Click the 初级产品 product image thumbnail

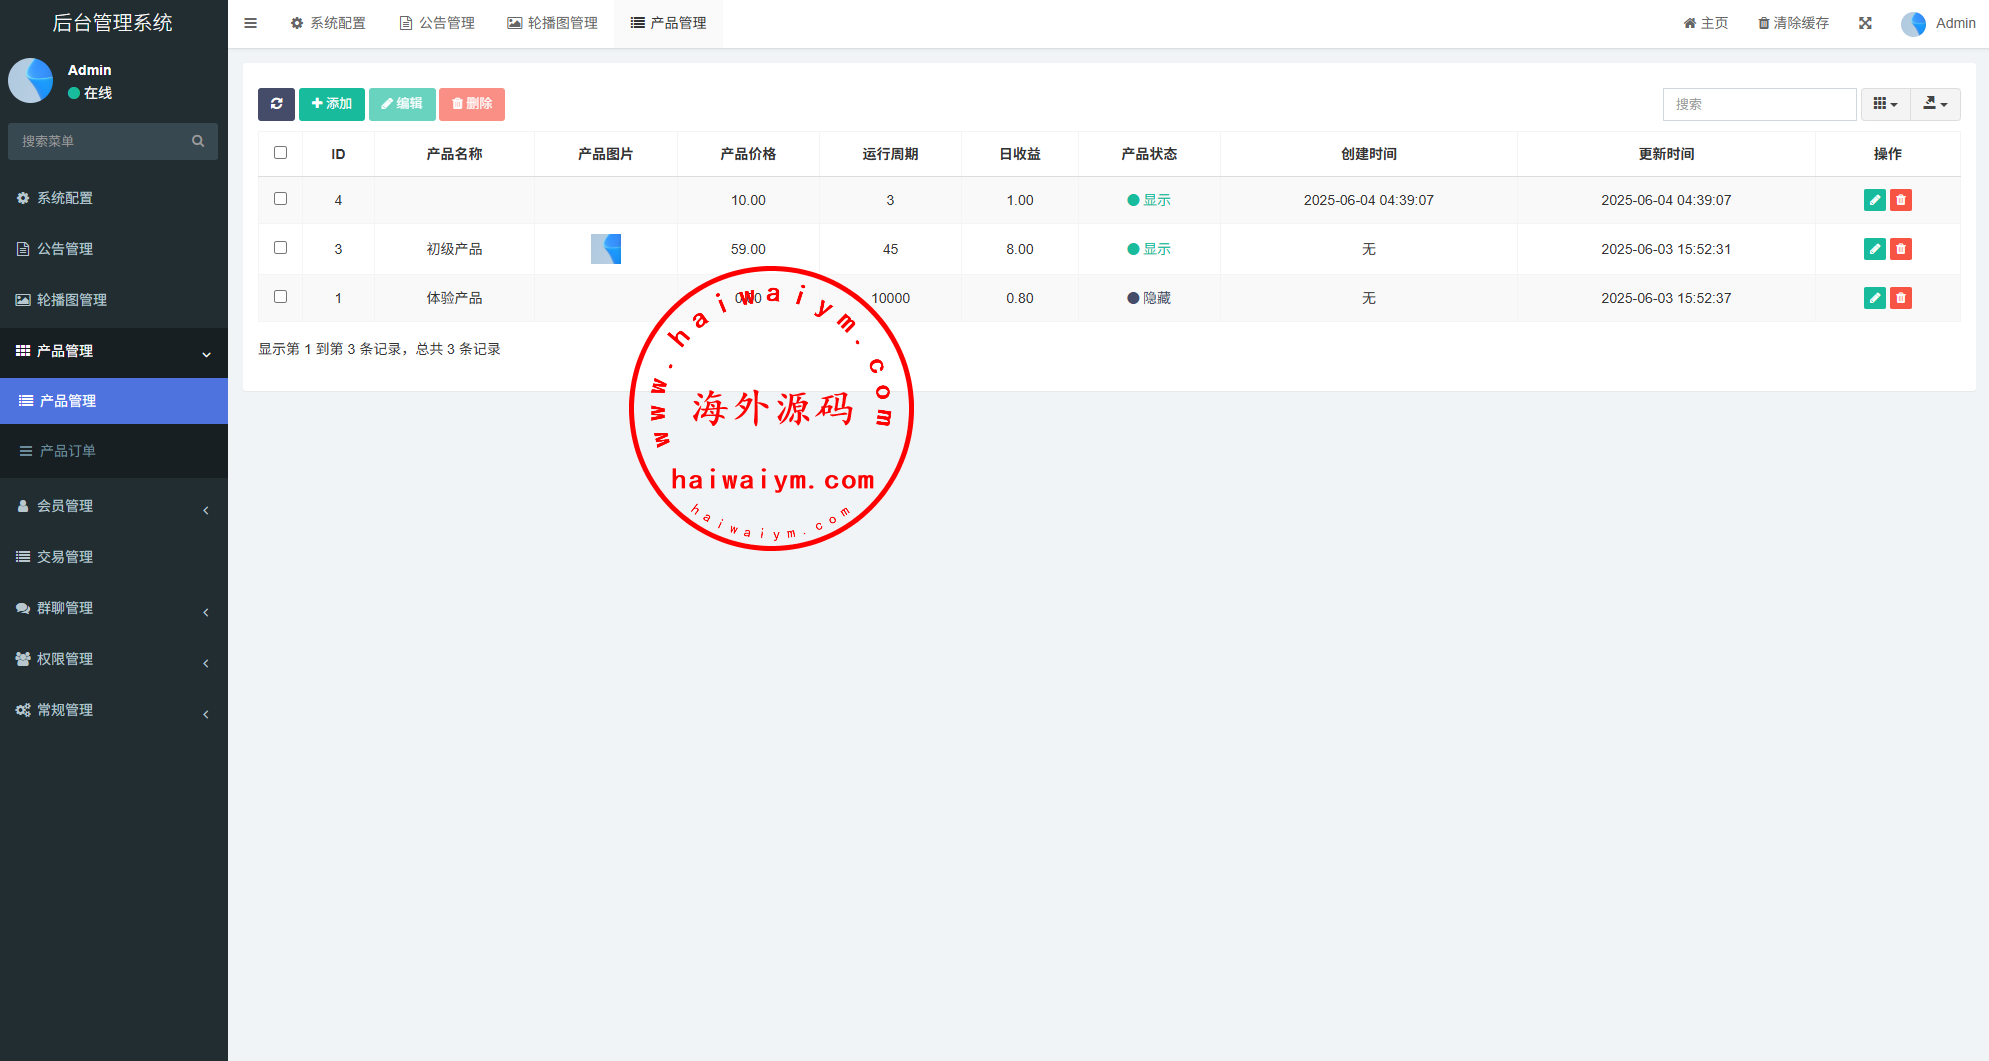pyautogui.click(x=606, y=249)
